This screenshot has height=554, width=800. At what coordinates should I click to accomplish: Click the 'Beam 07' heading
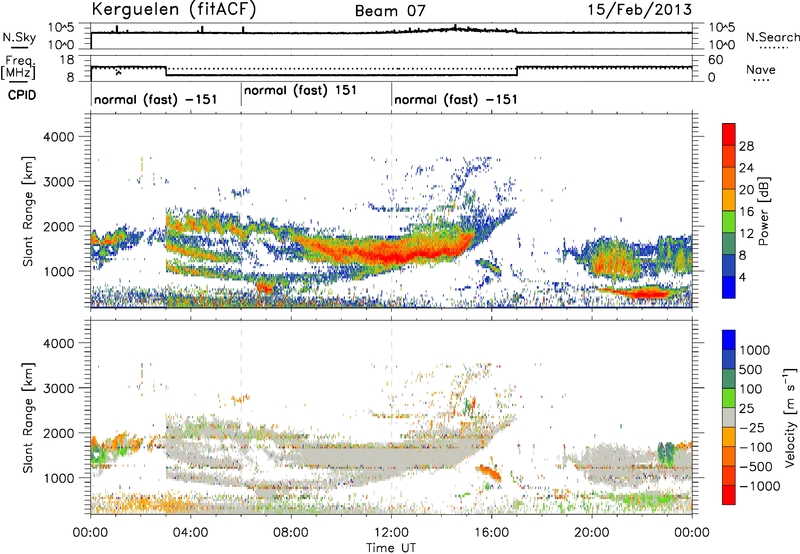[x=390, y=11]
